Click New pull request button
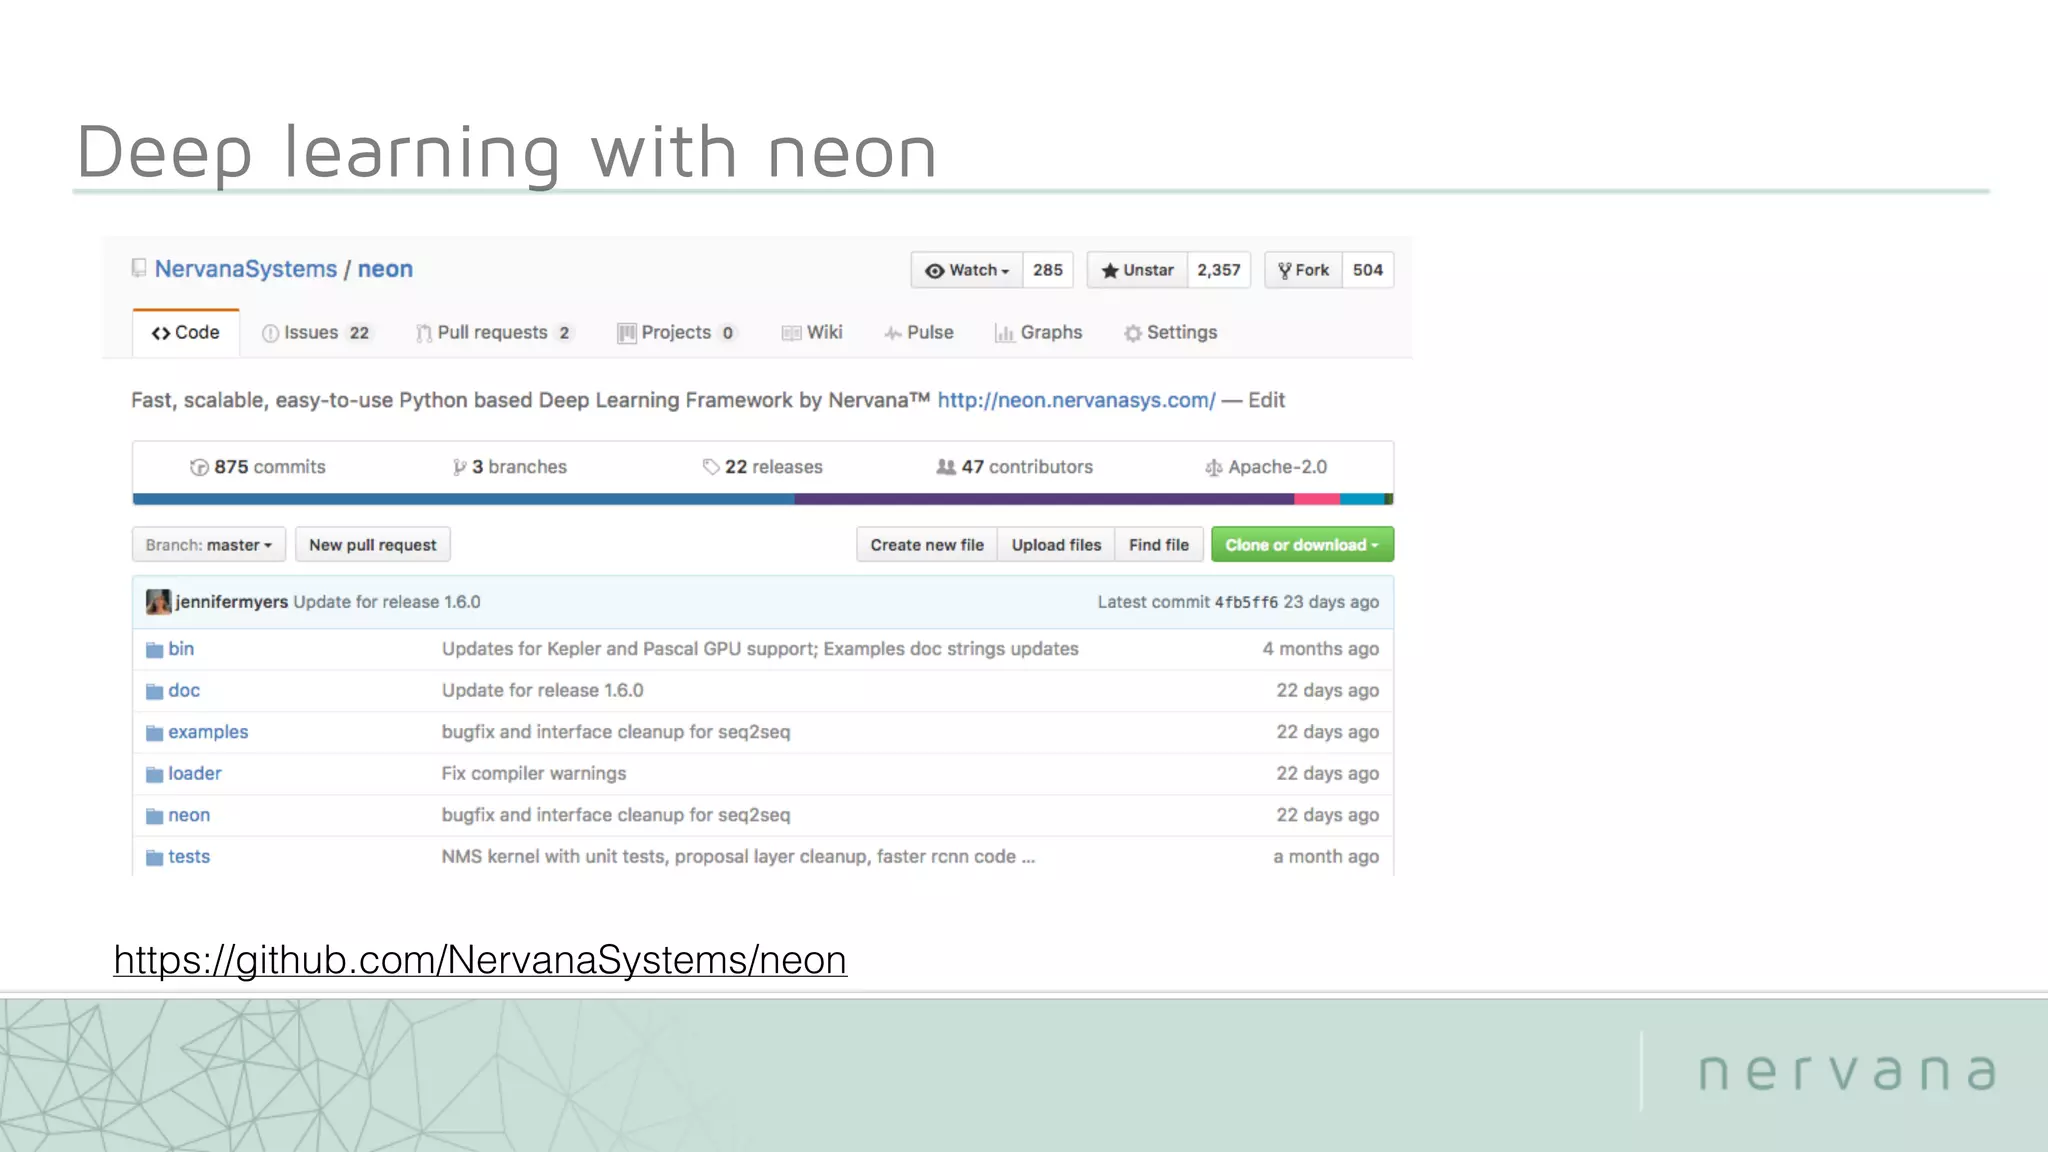Viewport: 2048px width, 1152px height. click(373, 545)
